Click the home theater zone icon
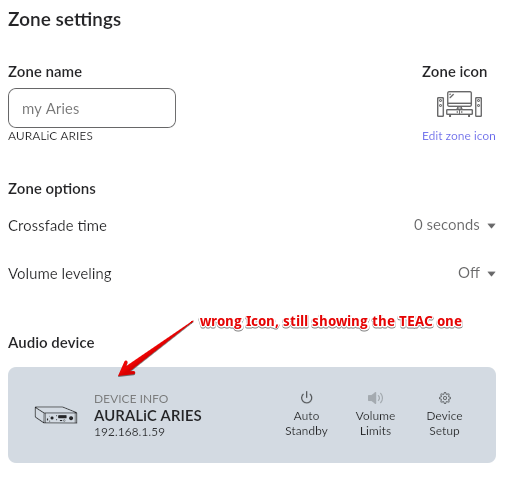Viewport: 512px width, 479px height. pyautogui.click(x=459, y=104)
